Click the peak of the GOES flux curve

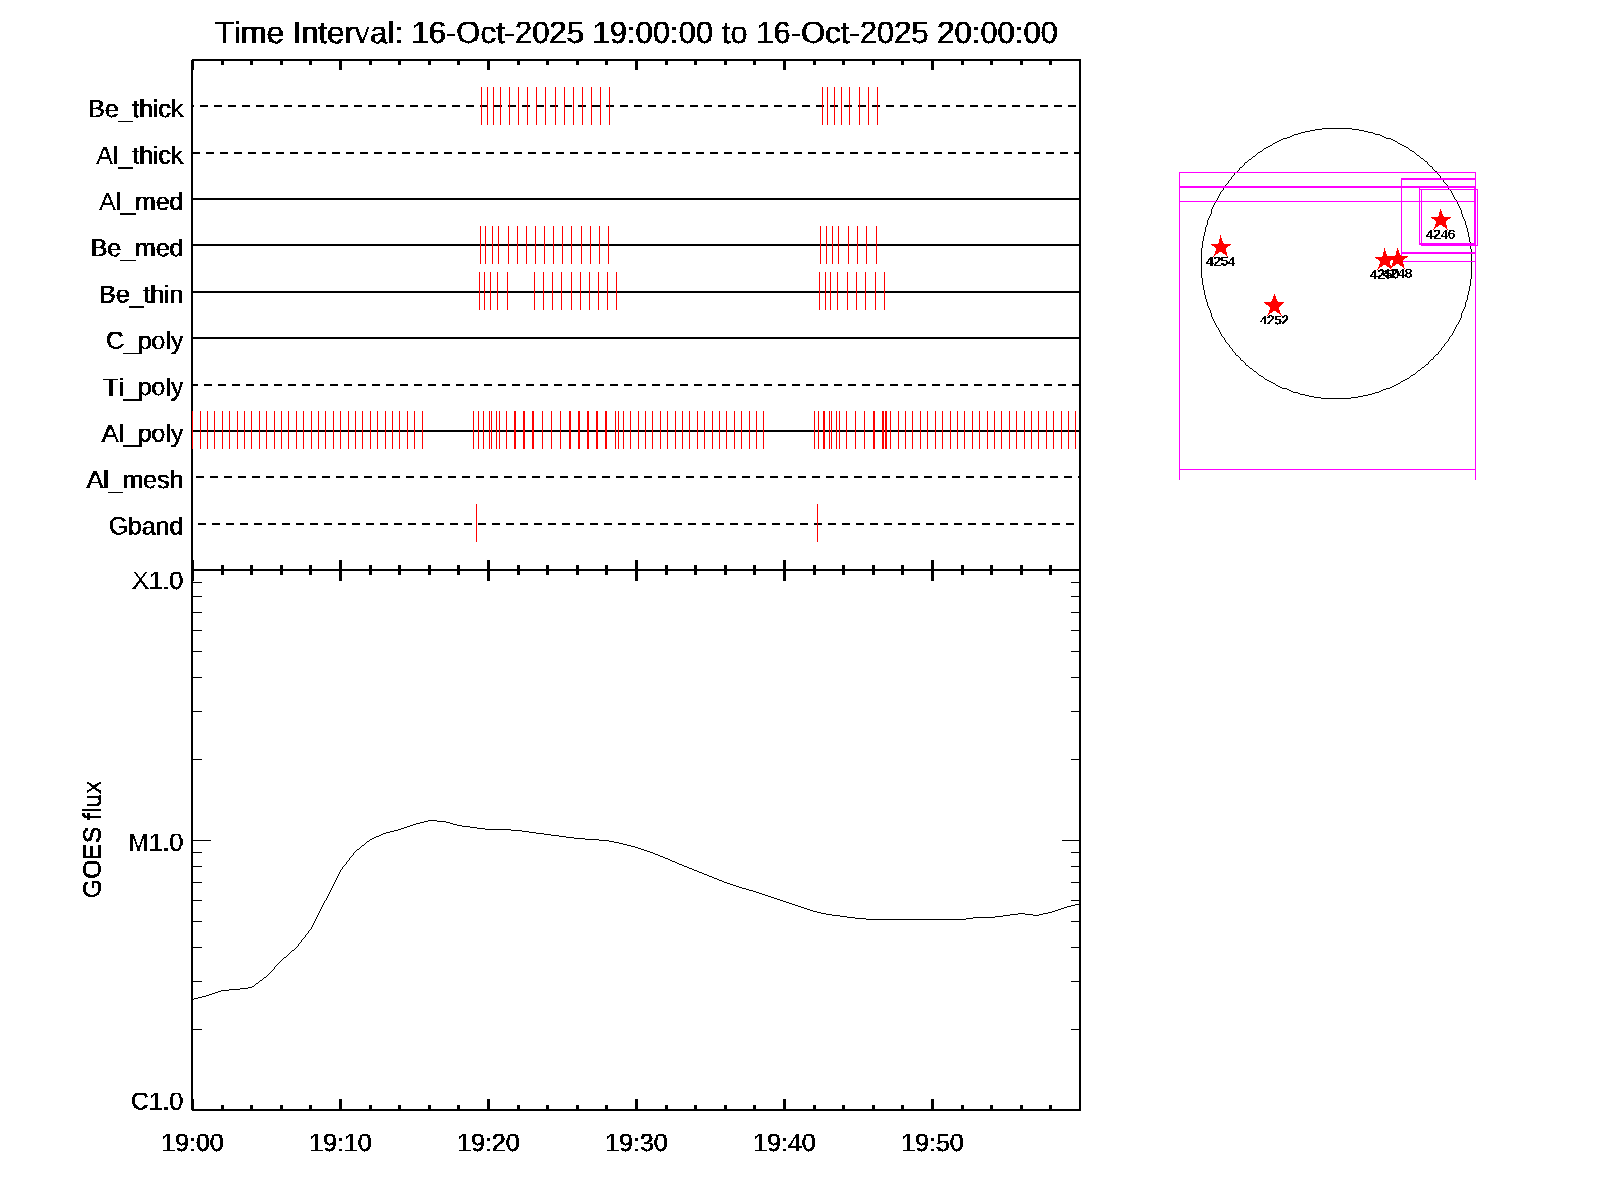click(432, 820)
